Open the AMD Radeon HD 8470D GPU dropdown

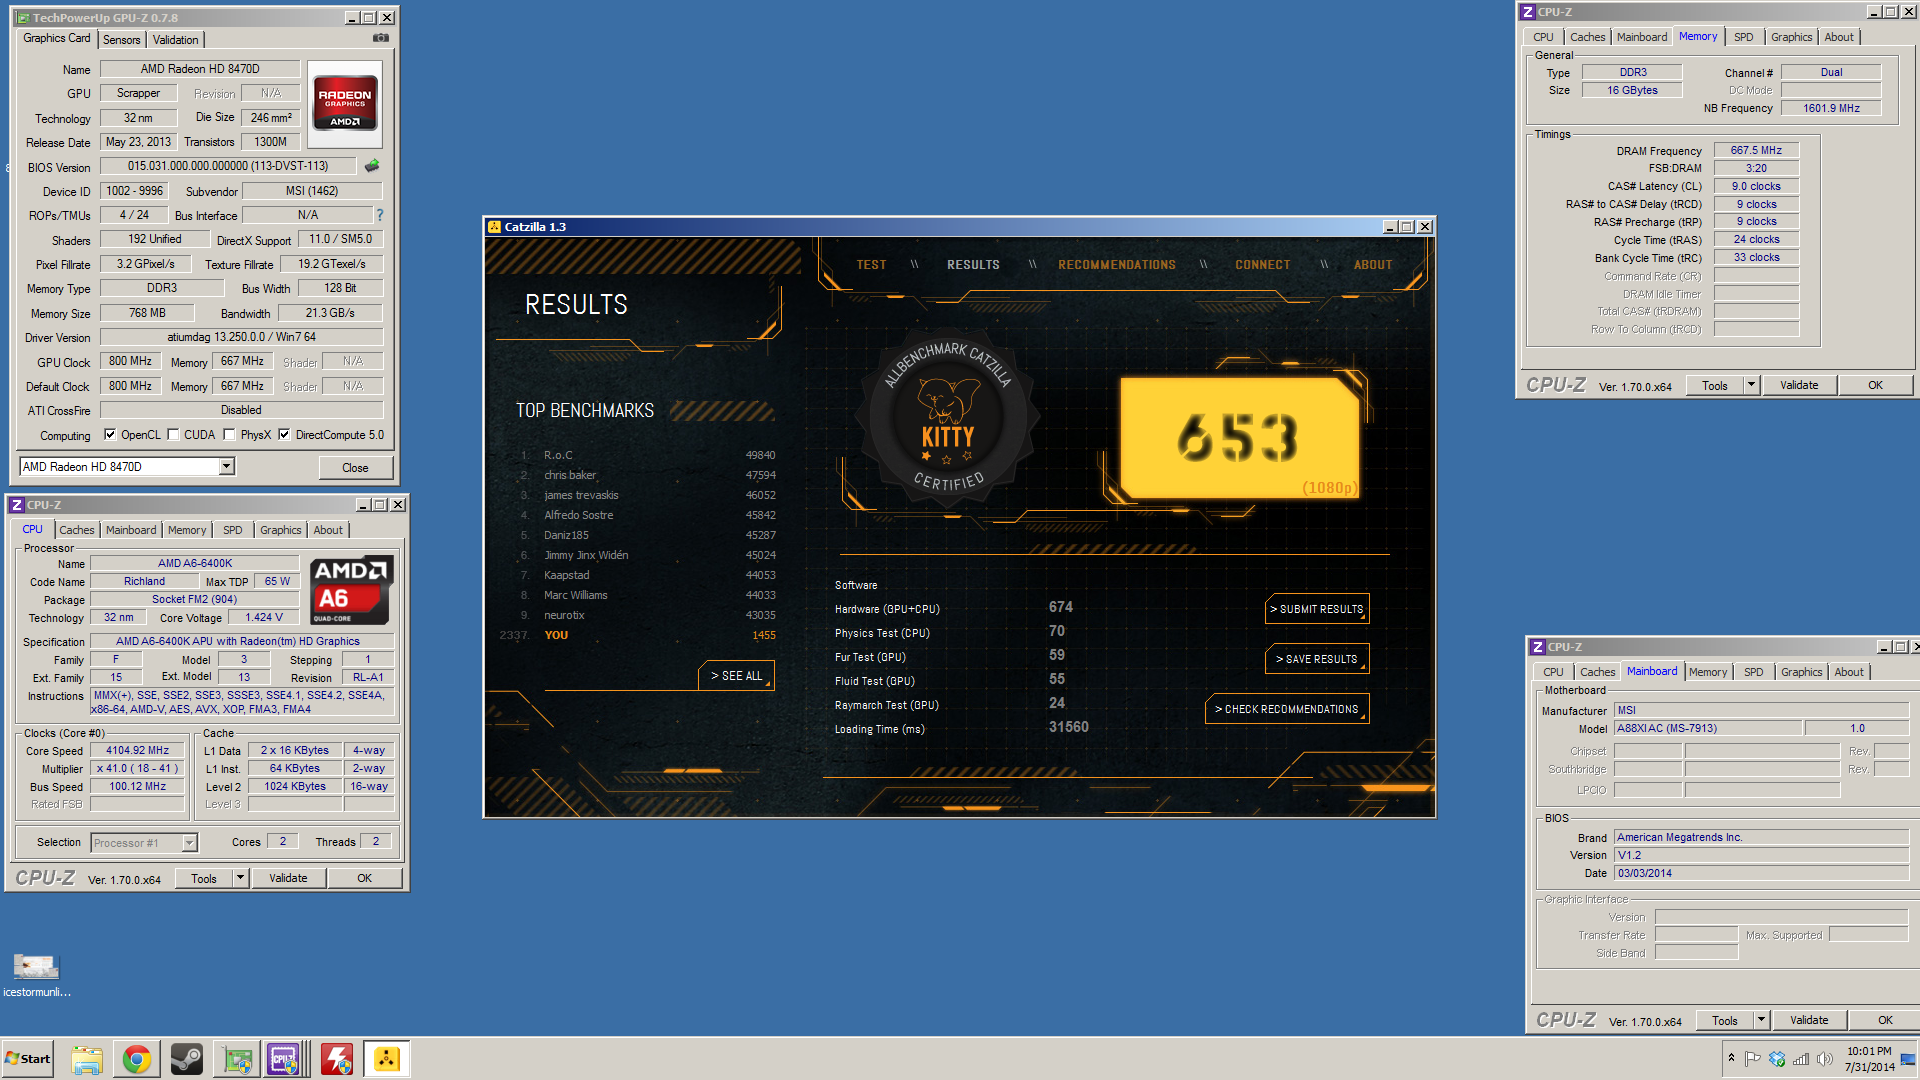pos(227,467)
